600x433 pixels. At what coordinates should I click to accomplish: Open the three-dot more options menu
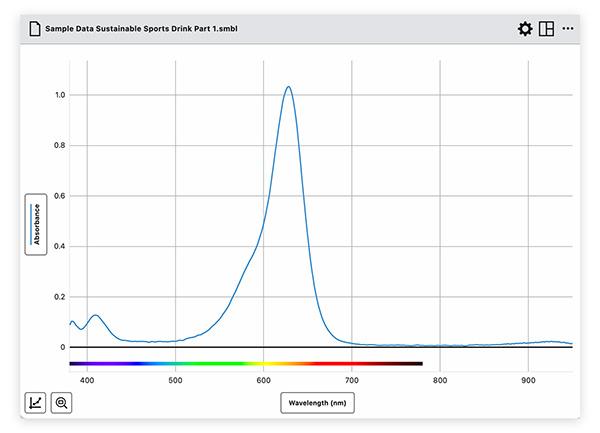click(x=568, y=29)
